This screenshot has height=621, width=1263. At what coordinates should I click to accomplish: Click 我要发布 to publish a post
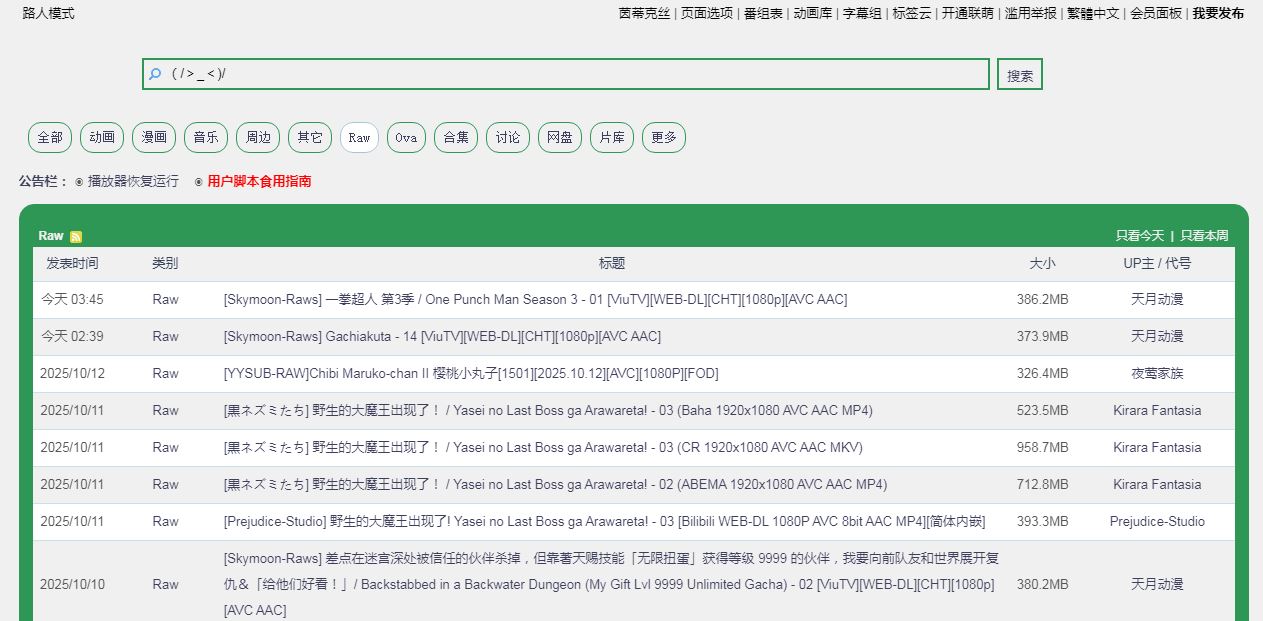coord(1218,14)
